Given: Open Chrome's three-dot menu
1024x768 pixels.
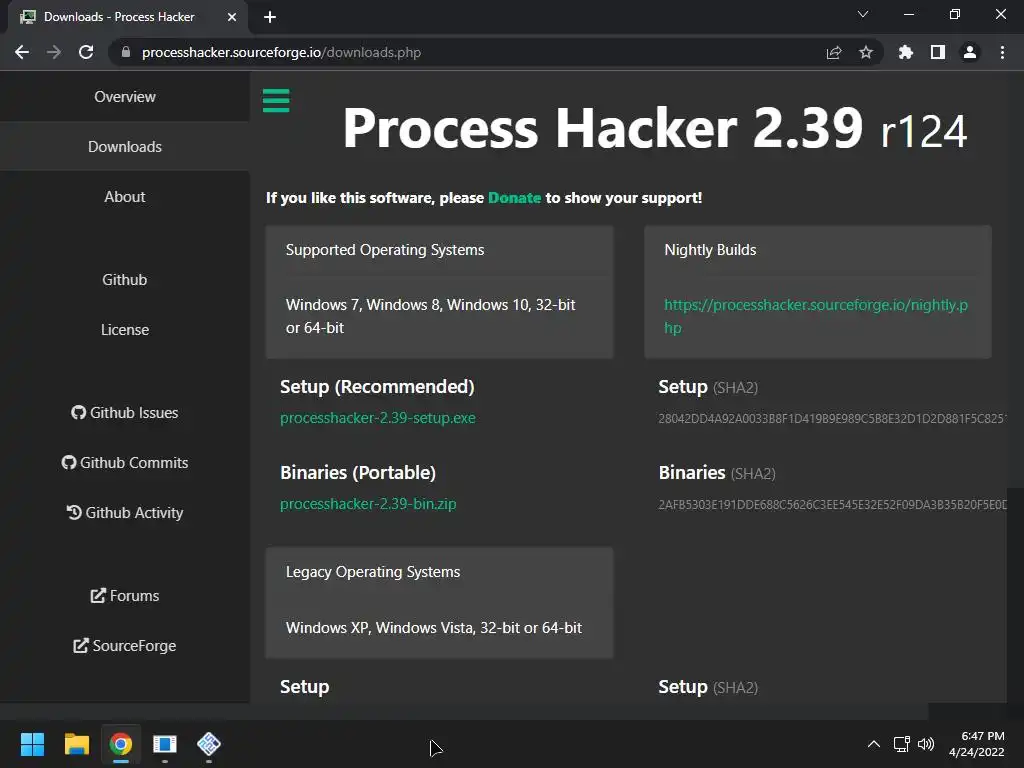Looking at the screenshot, I should tap(1002, 52).
